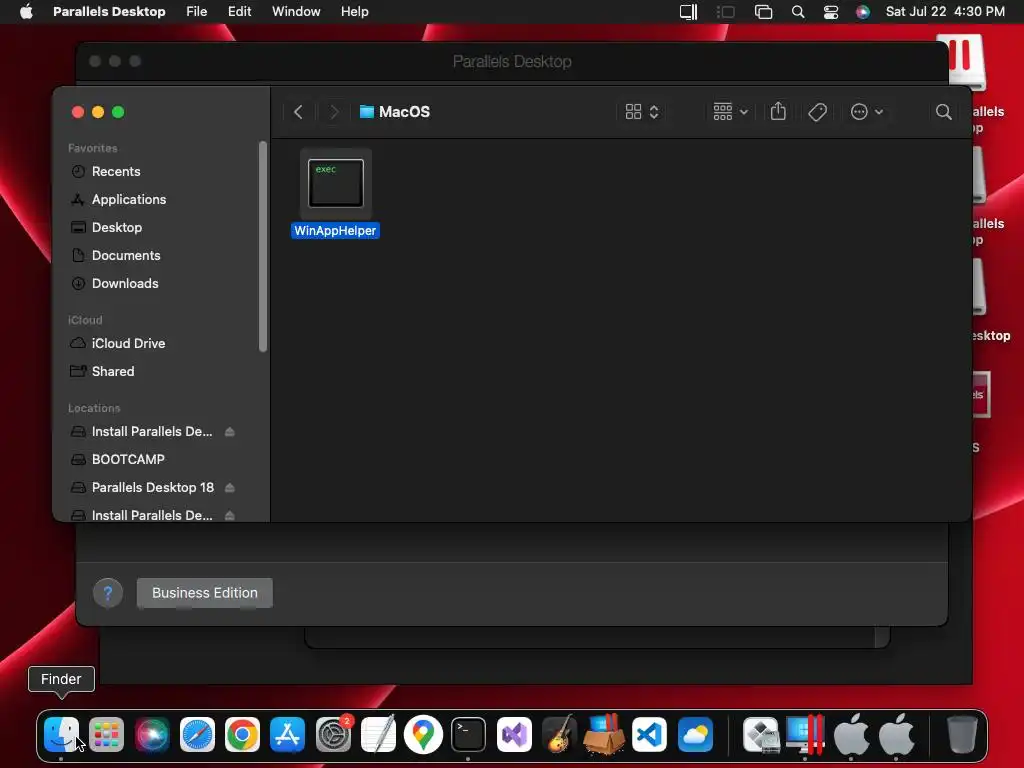Screen dimensions: 1024x768
Task: Eject the Parallels Desktop 18 volume
Action: [230, 488]
